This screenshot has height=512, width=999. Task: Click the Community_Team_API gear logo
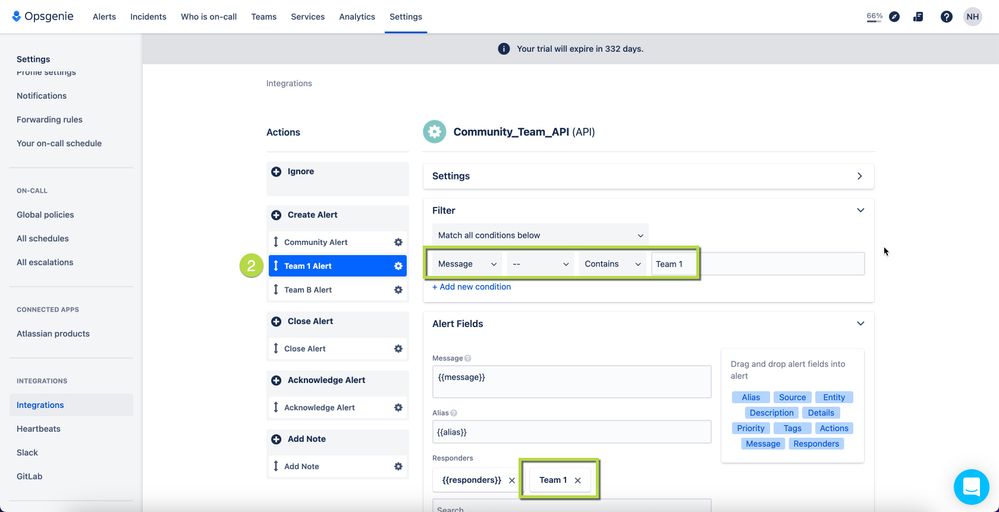pyautogui.click(x=435, y=132)
